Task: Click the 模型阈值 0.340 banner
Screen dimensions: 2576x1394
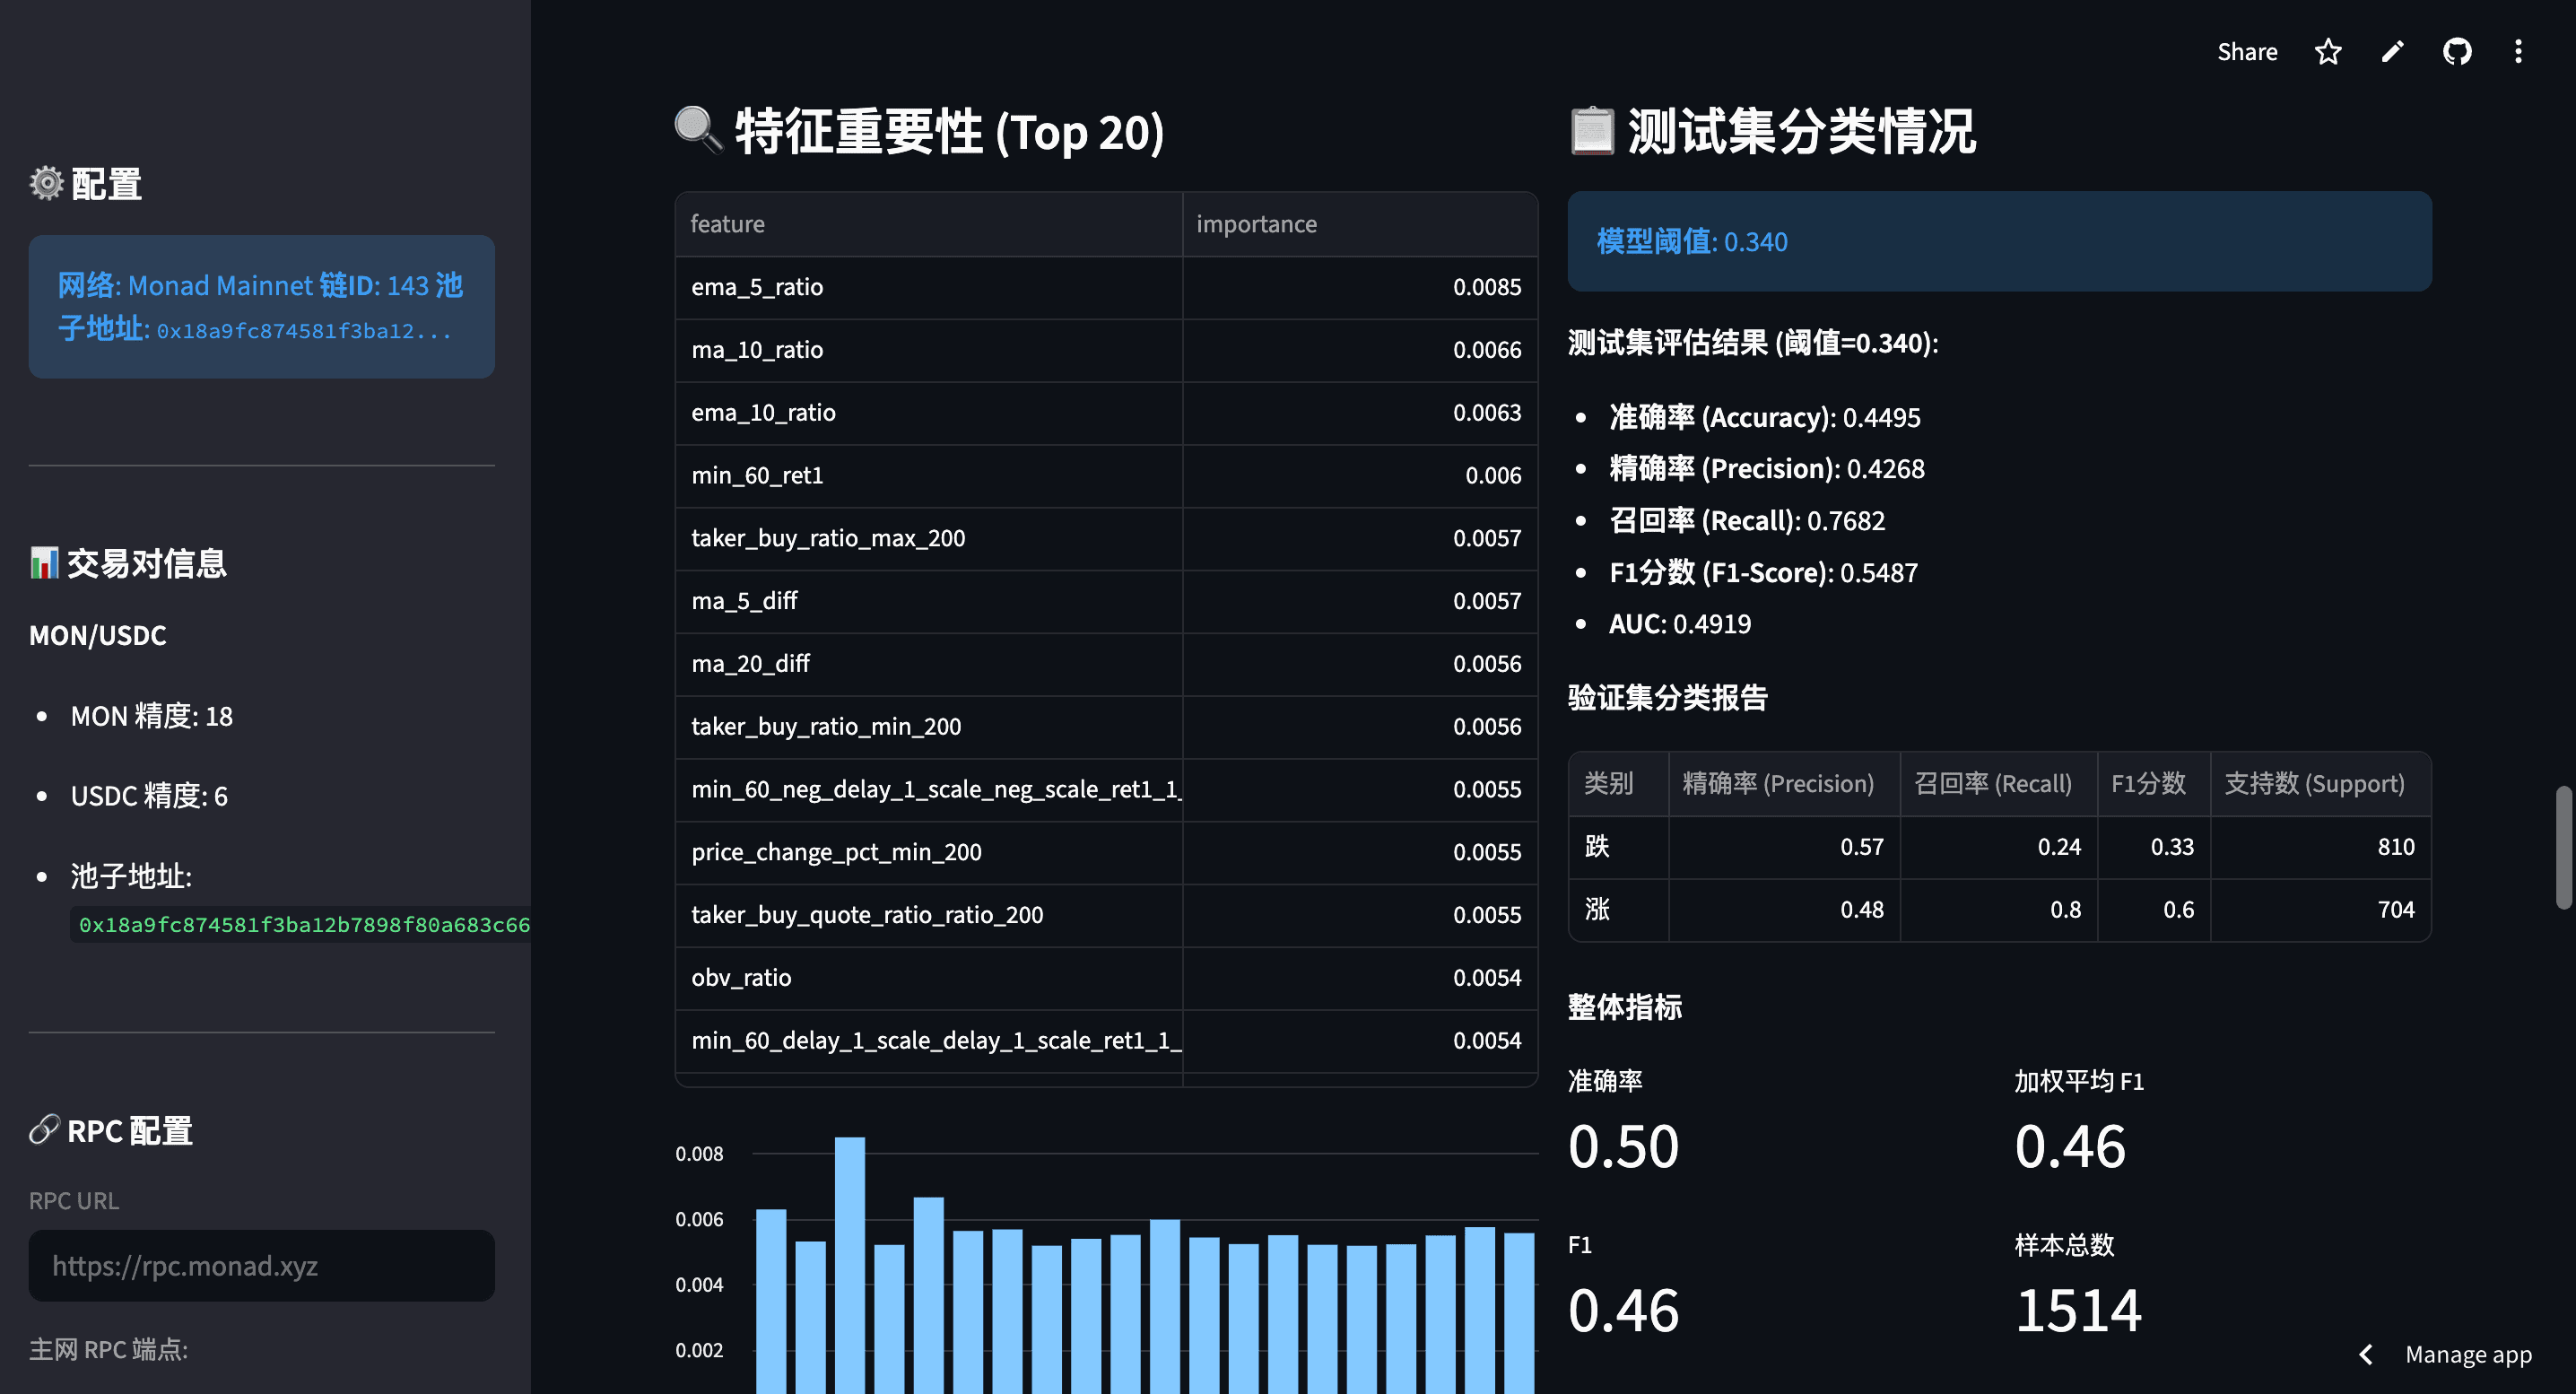Action: pos(1998,241)
